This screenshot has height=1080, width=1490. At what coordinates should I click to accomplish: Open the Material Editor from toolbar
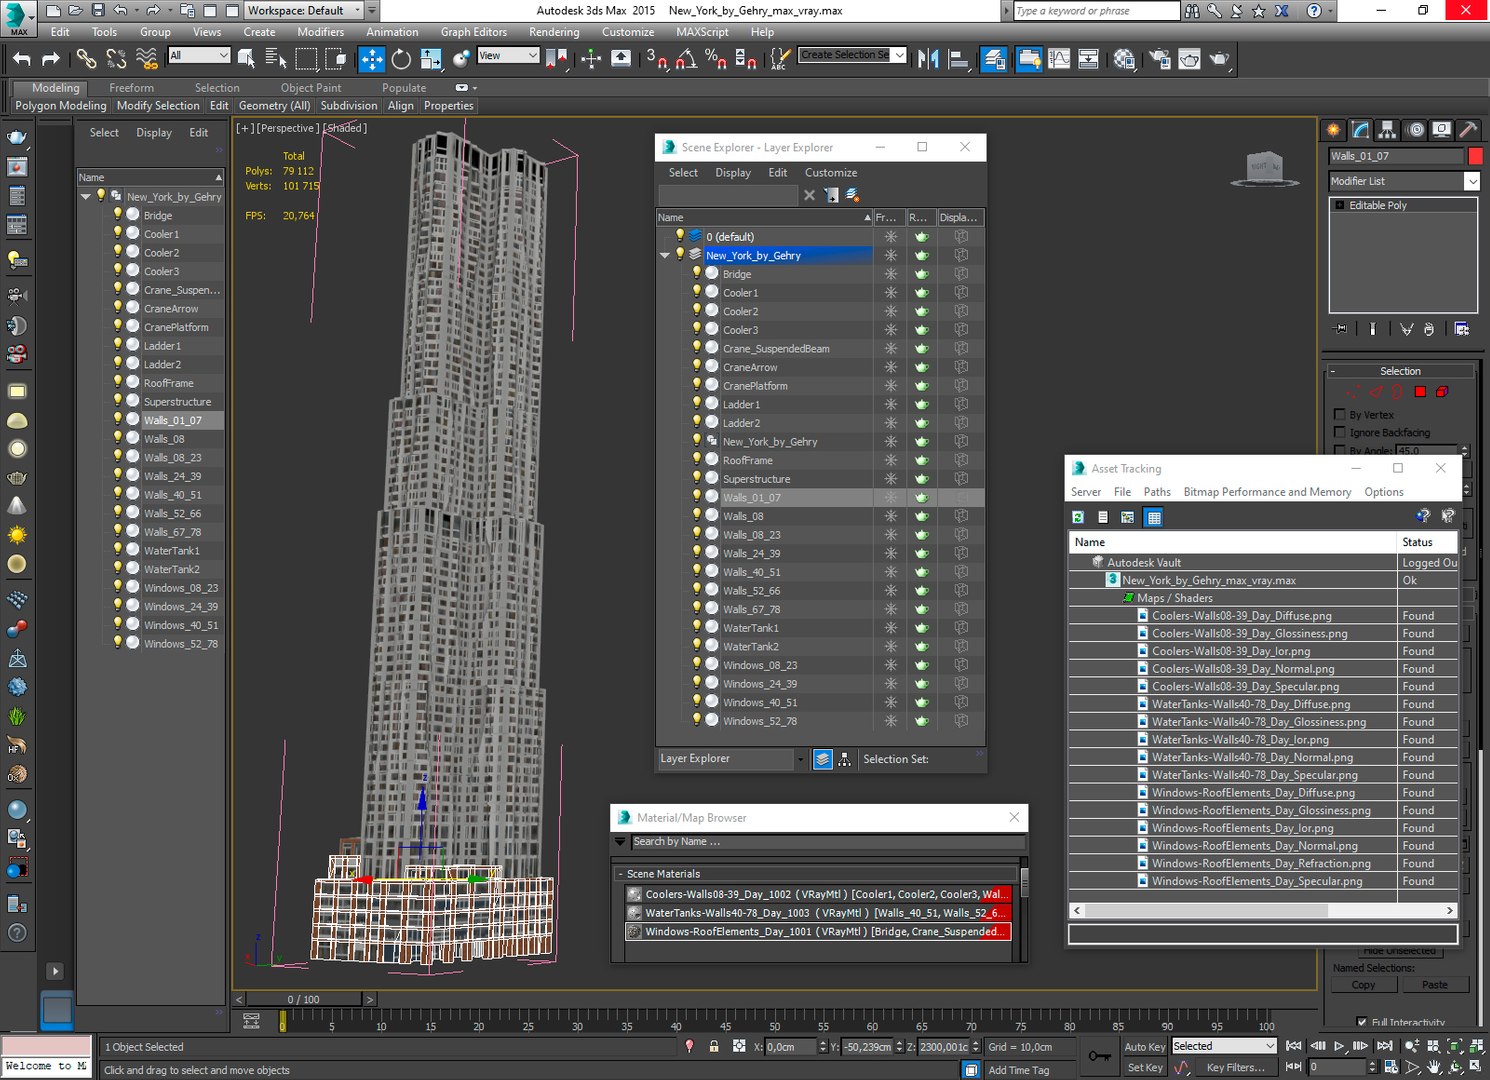click(1124, 59)
